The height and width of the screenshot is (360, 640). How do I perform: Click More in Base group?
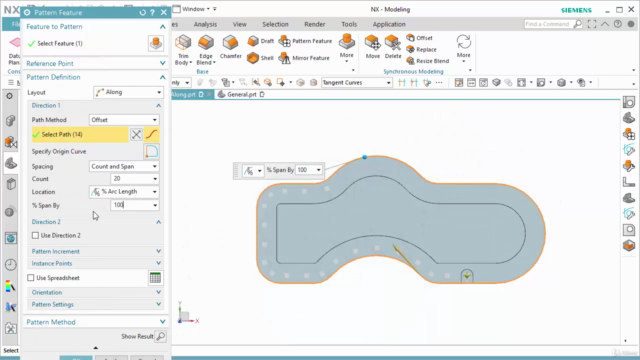[347, 48]
